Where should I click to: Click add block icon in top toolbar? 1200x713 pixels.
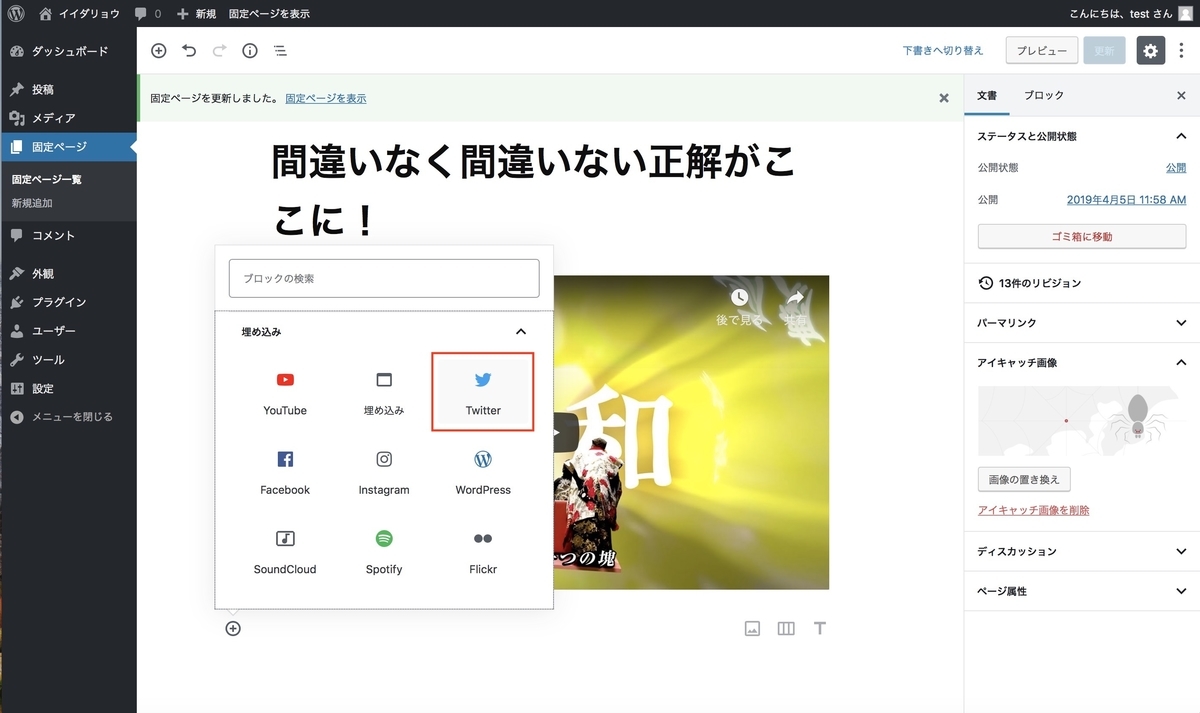(x=158, y=51)
